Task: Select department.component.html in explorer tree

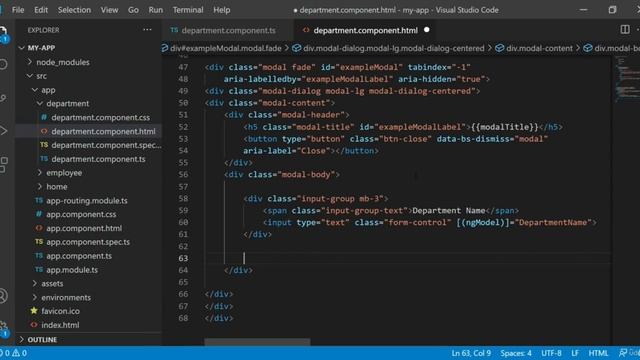Action: click(103, 131)
